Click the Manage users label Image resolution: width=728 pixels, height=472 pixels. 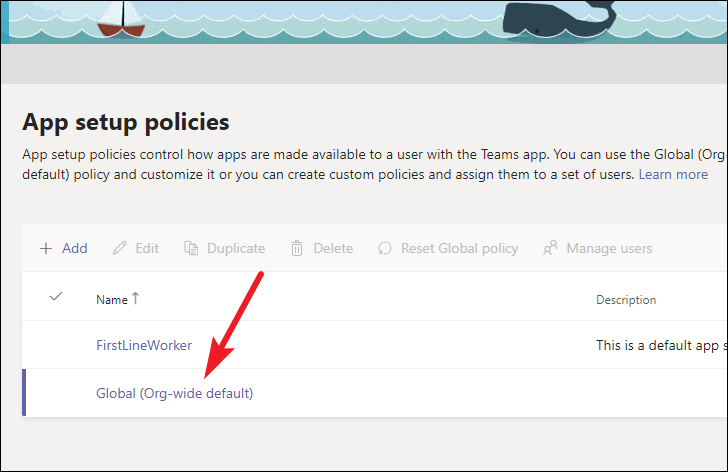[x=609, y=248]
